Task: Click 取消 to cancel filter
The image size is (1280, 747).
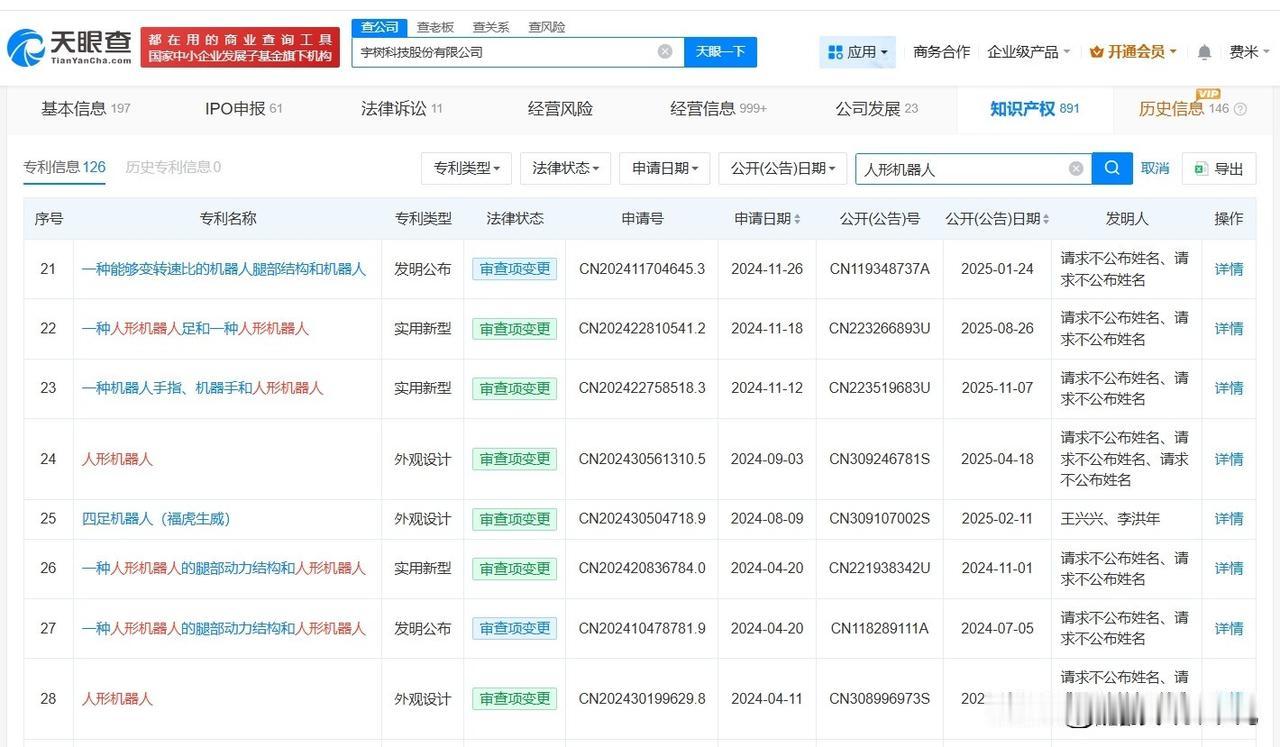Action: point(1155,169)
